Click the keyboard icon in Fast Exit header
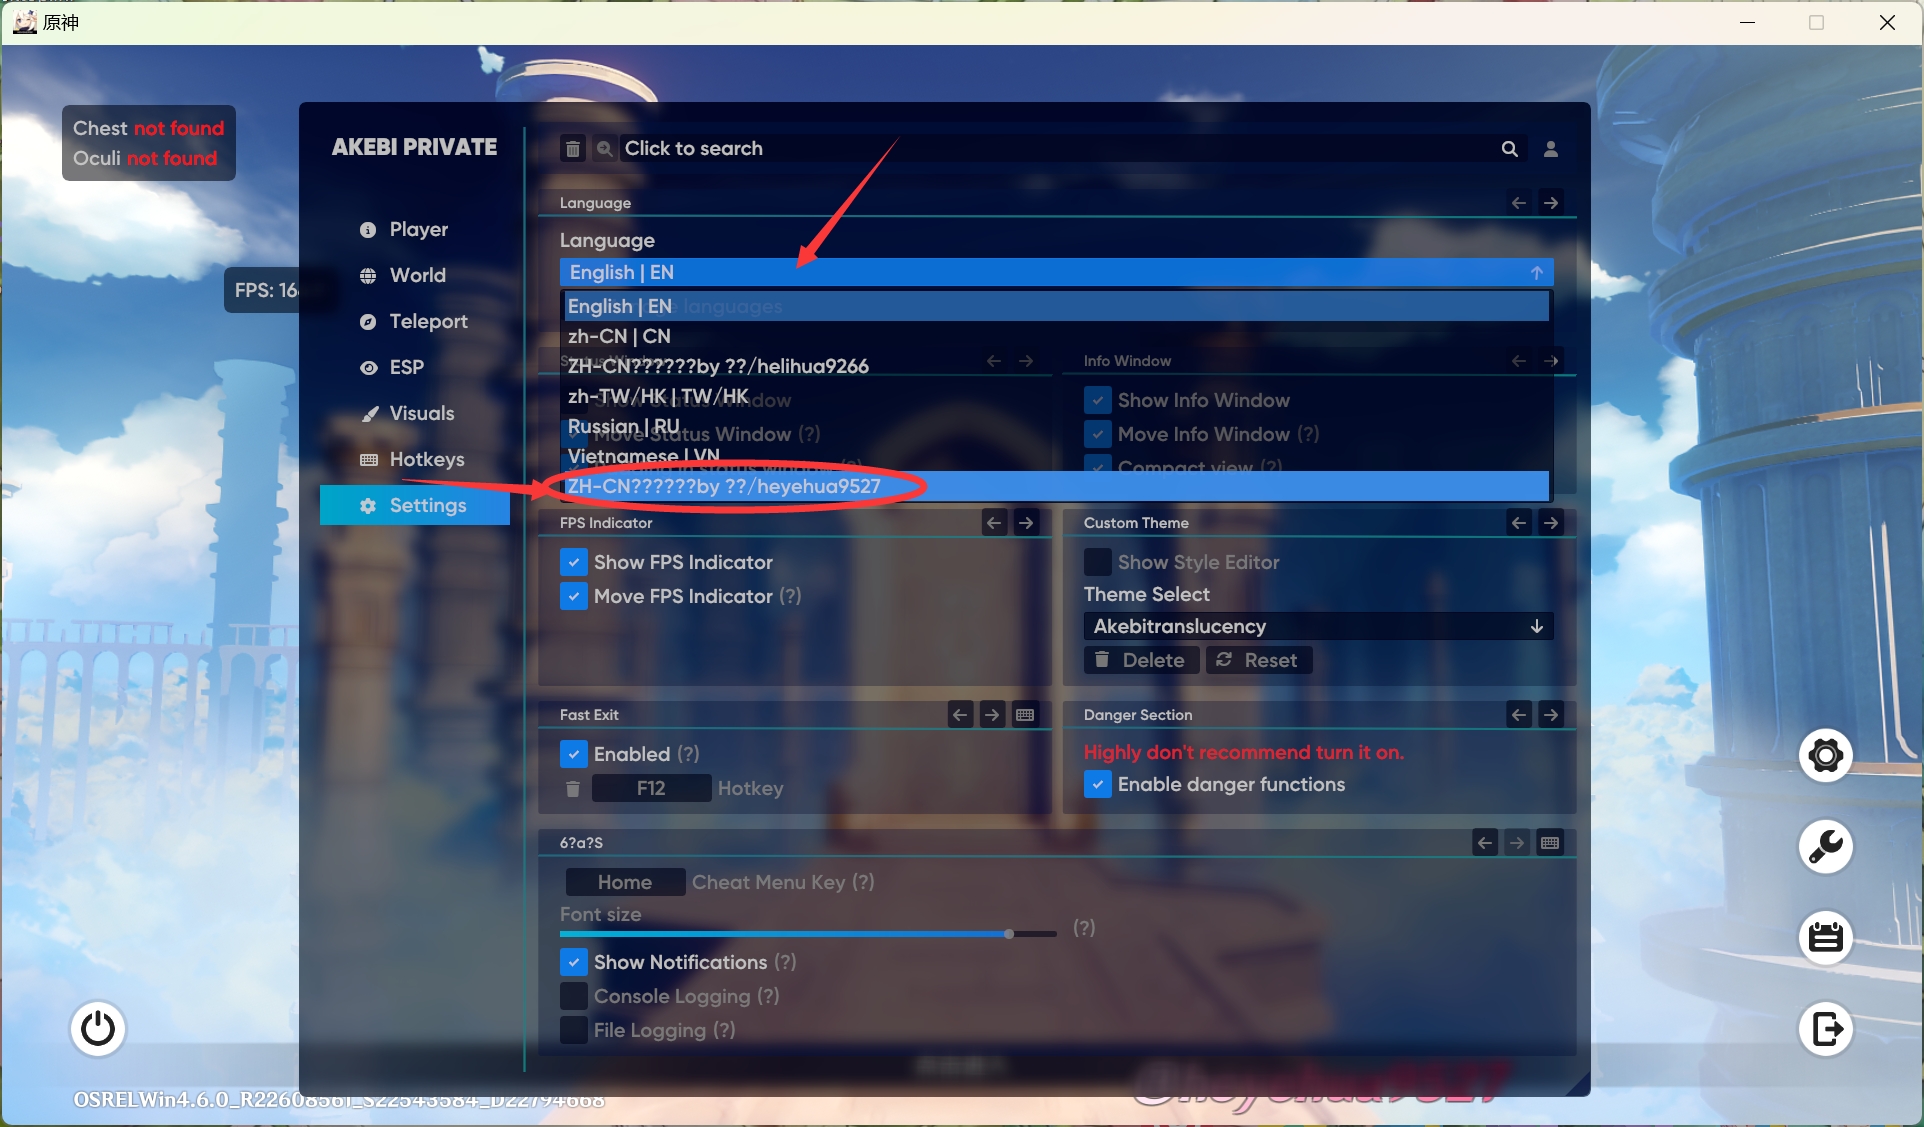 (x=1025, y=715)
